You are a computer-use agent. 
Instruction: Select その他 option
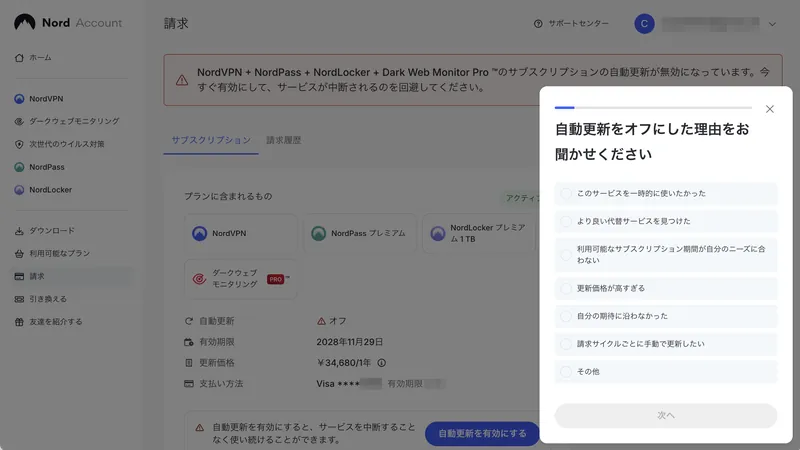click(x=666, y=371)
